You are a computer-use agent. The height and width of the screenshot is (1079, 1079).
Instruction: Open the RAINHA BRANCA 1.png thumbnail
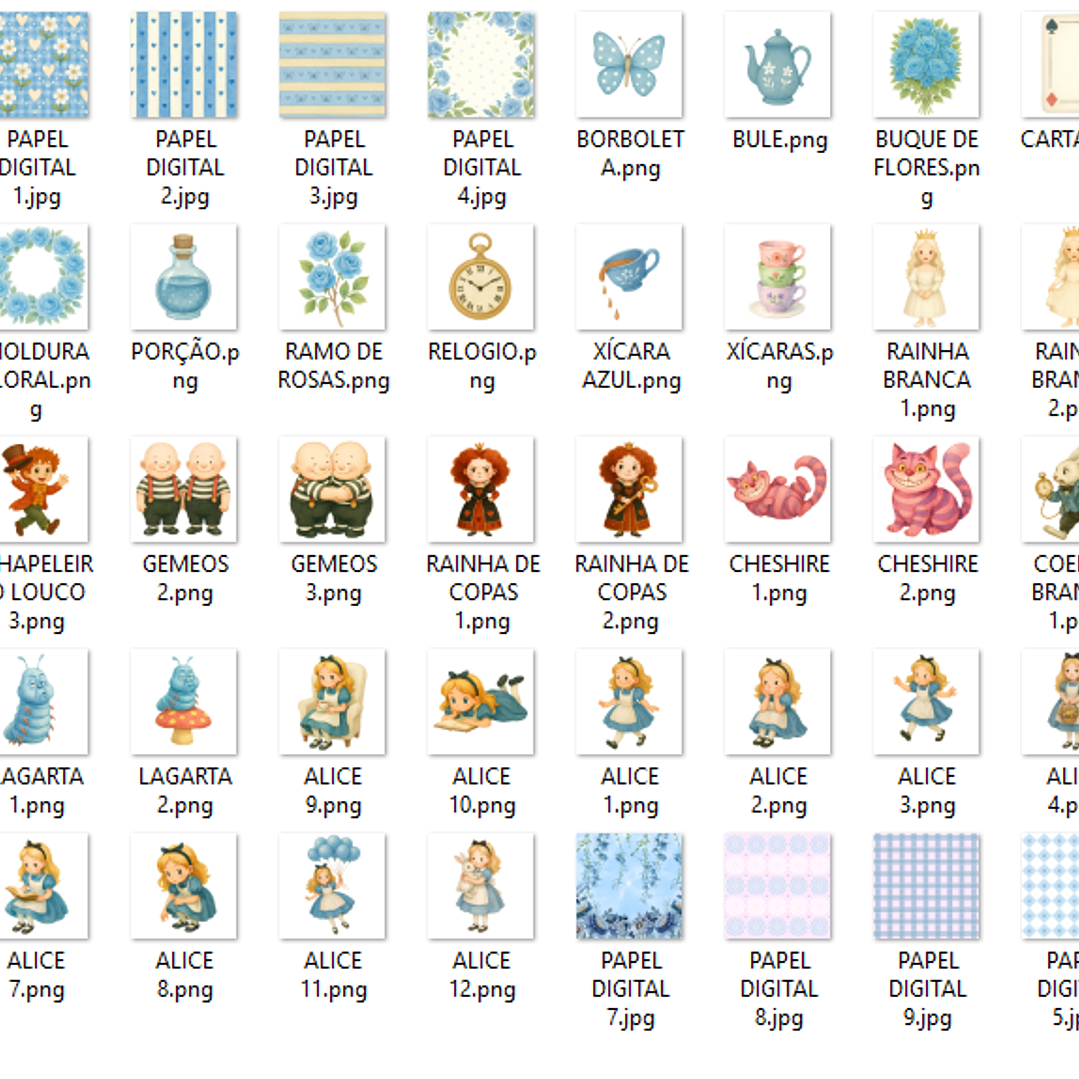926,277
